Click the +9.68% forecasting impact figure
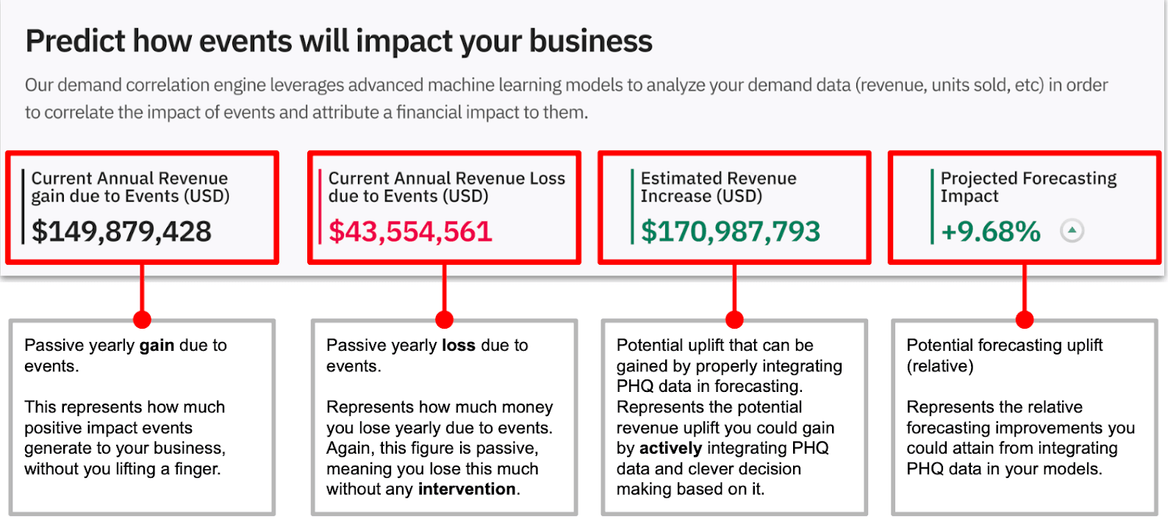1176x531 pixels. pyautogui.click(x=990, y=232)
